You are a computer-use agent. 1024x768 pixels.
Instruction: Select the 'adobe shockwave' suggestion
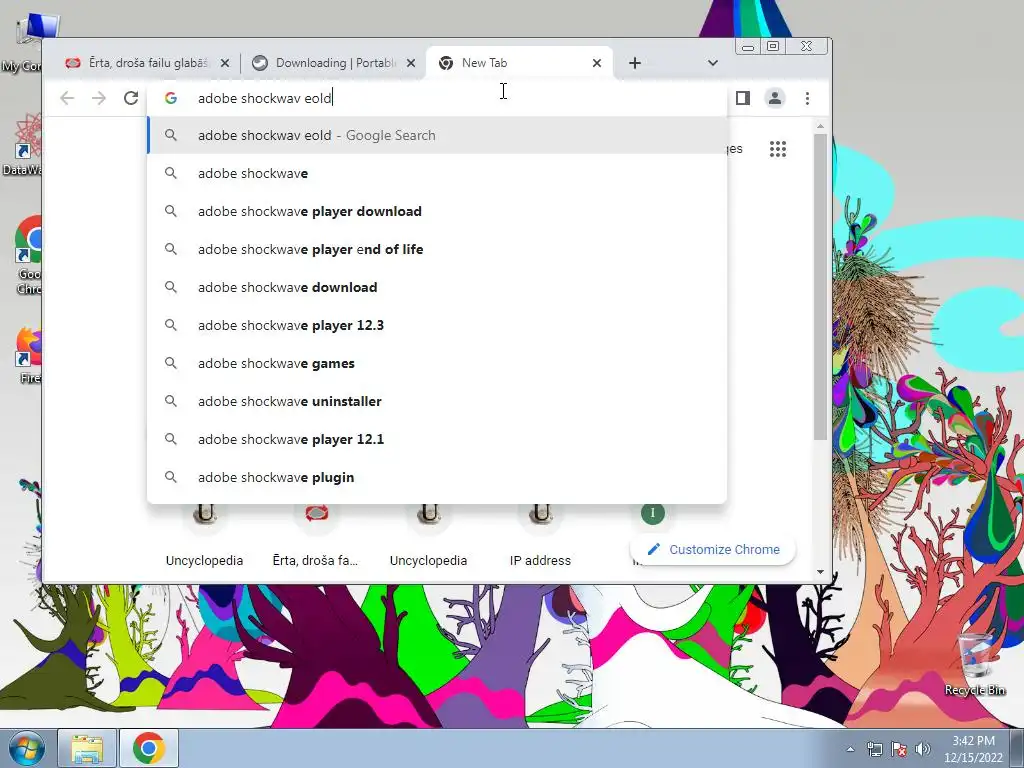(437, 173)
